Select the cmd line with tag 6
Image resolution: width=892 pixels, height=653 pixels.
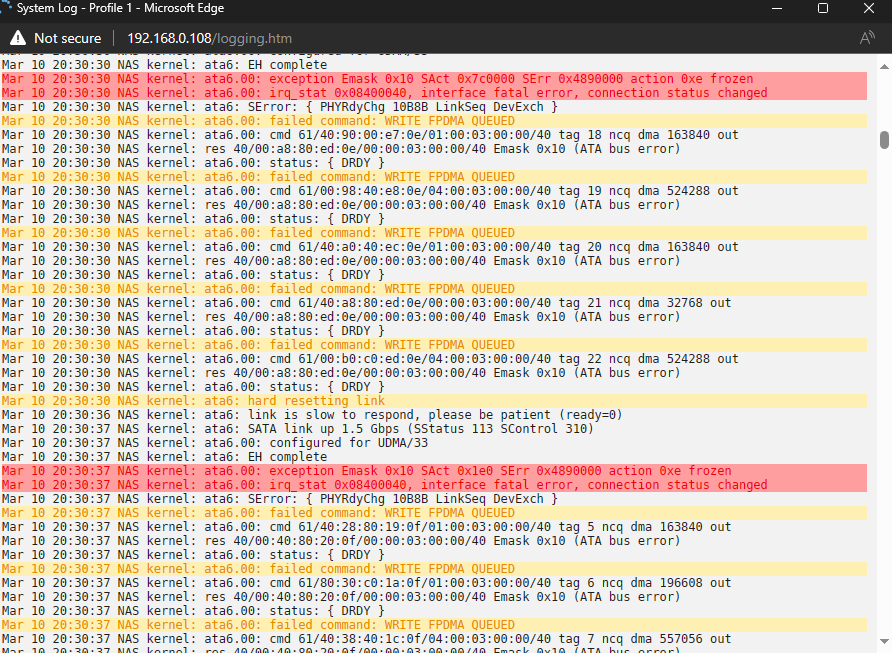tap(366, 583)
